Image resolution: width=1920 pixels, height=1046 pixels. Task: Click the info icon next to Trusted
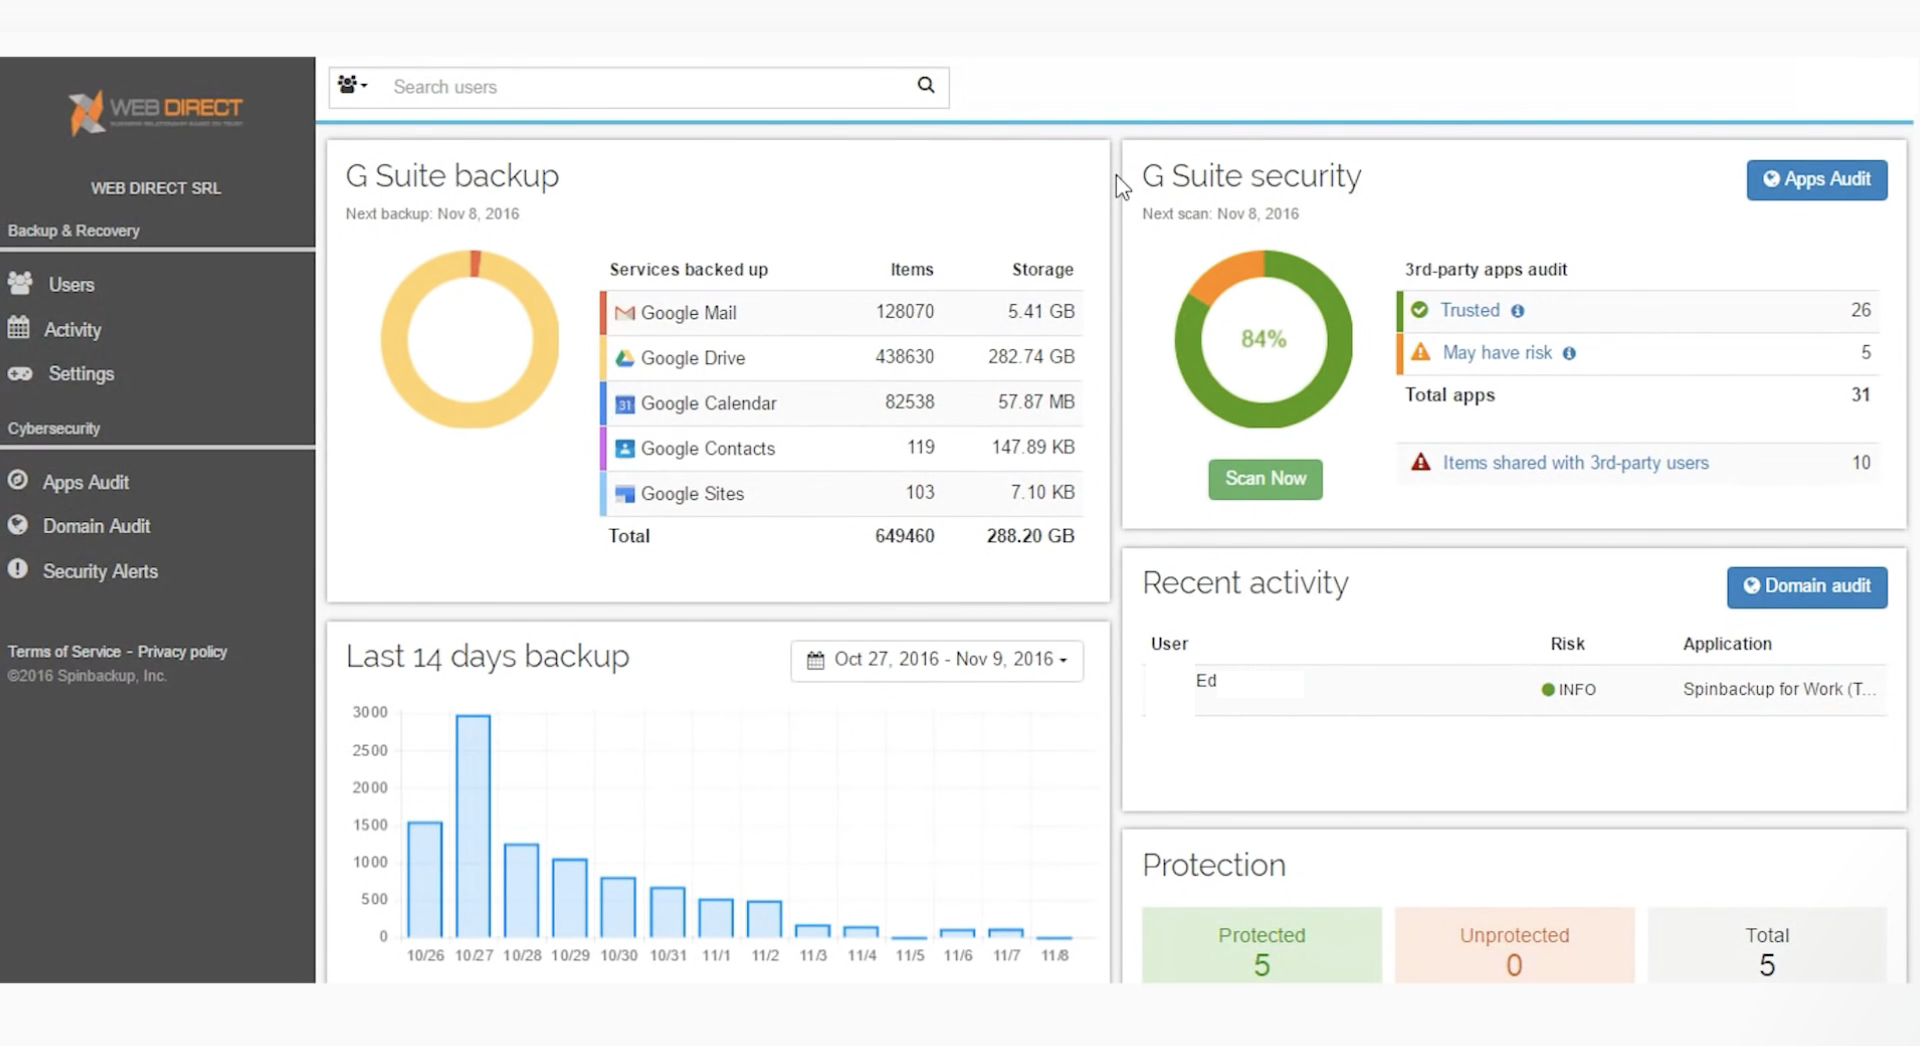1517,311
